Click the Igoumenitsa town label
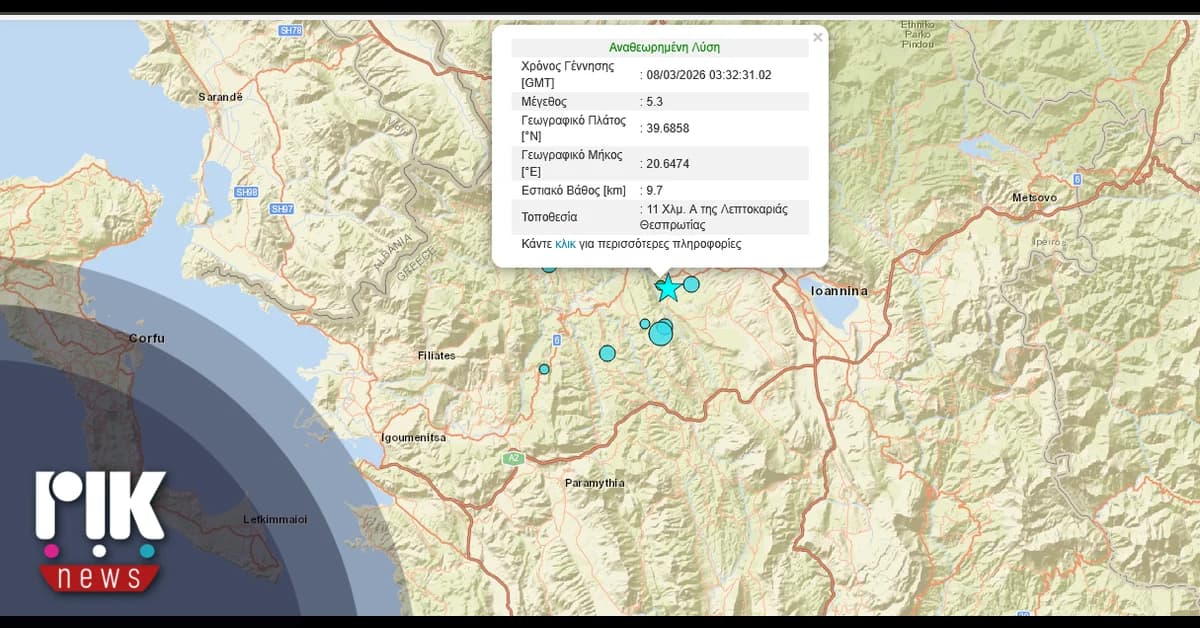Screen dimensions: 1200x628 pyautogui.click(x=414, y=438)
